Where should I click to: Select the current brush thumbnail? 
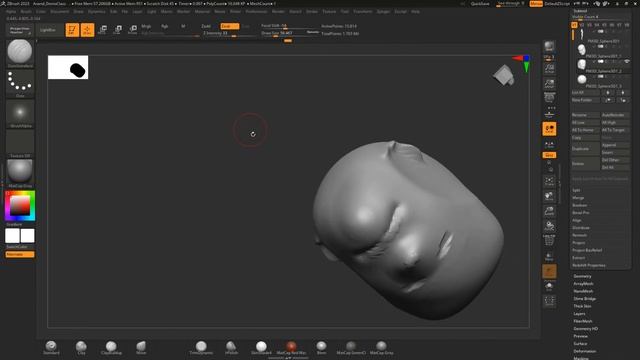(20, 52)
